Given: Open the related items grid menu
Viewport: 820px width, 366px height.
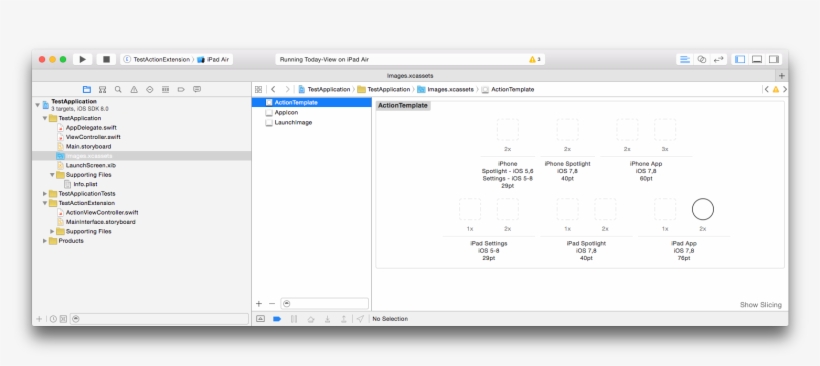Looking at the screenshot, I should click(x=258, y=89).
